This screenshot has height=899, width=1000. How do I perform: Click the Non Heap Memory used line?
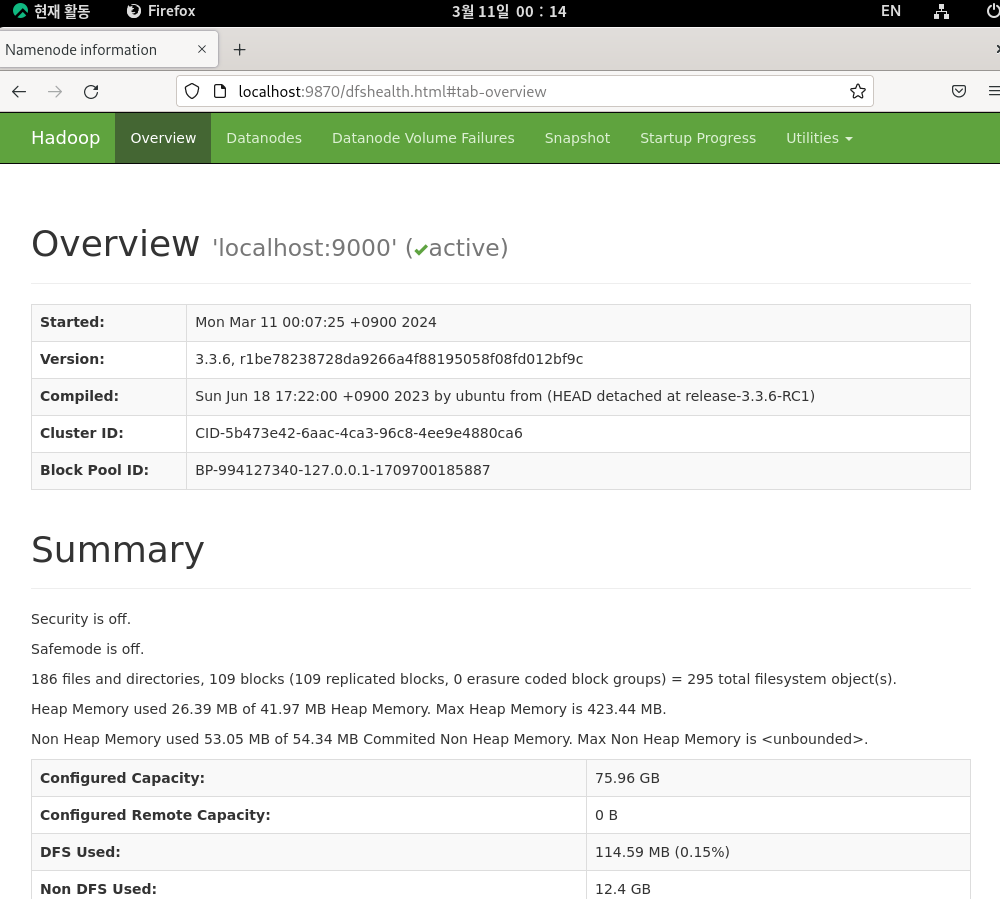(450, 739)
